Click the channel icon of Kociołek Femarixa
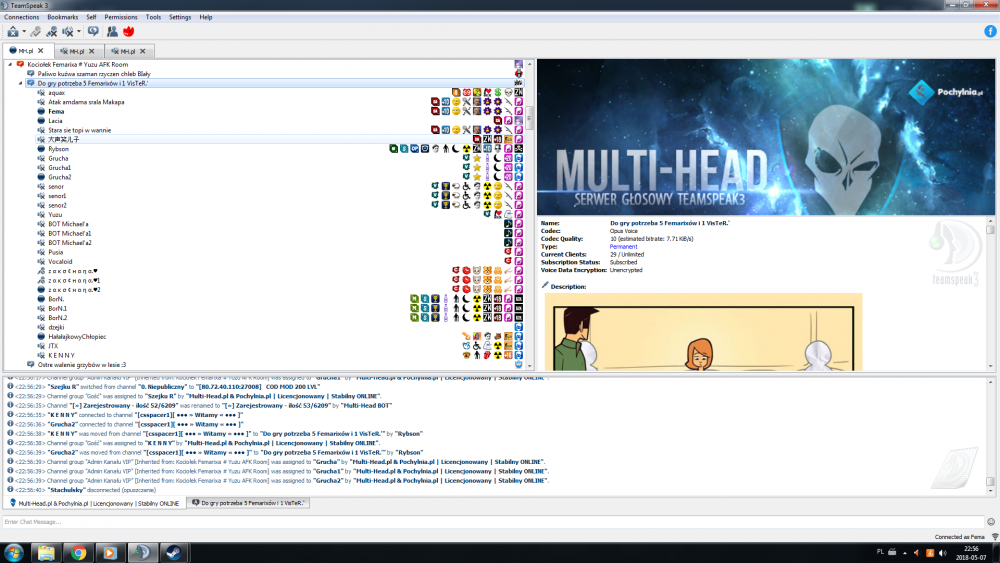1000x563 pixels. click(20, 64)
